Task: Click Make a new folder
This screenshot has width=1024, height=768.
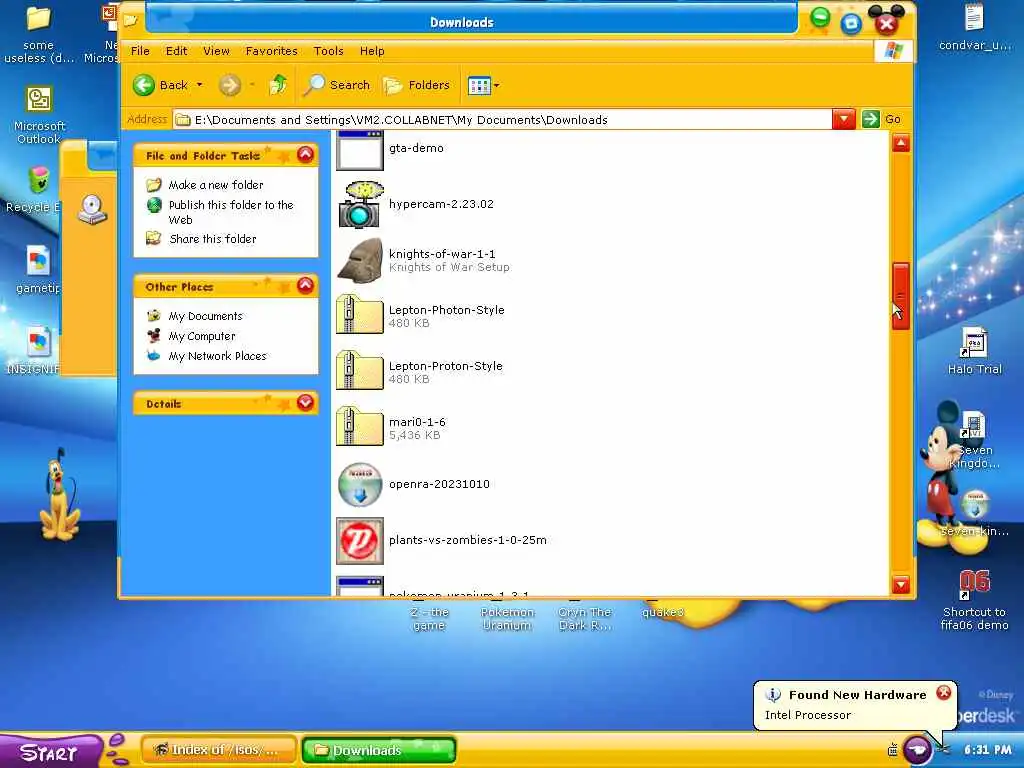Action: 216,185
